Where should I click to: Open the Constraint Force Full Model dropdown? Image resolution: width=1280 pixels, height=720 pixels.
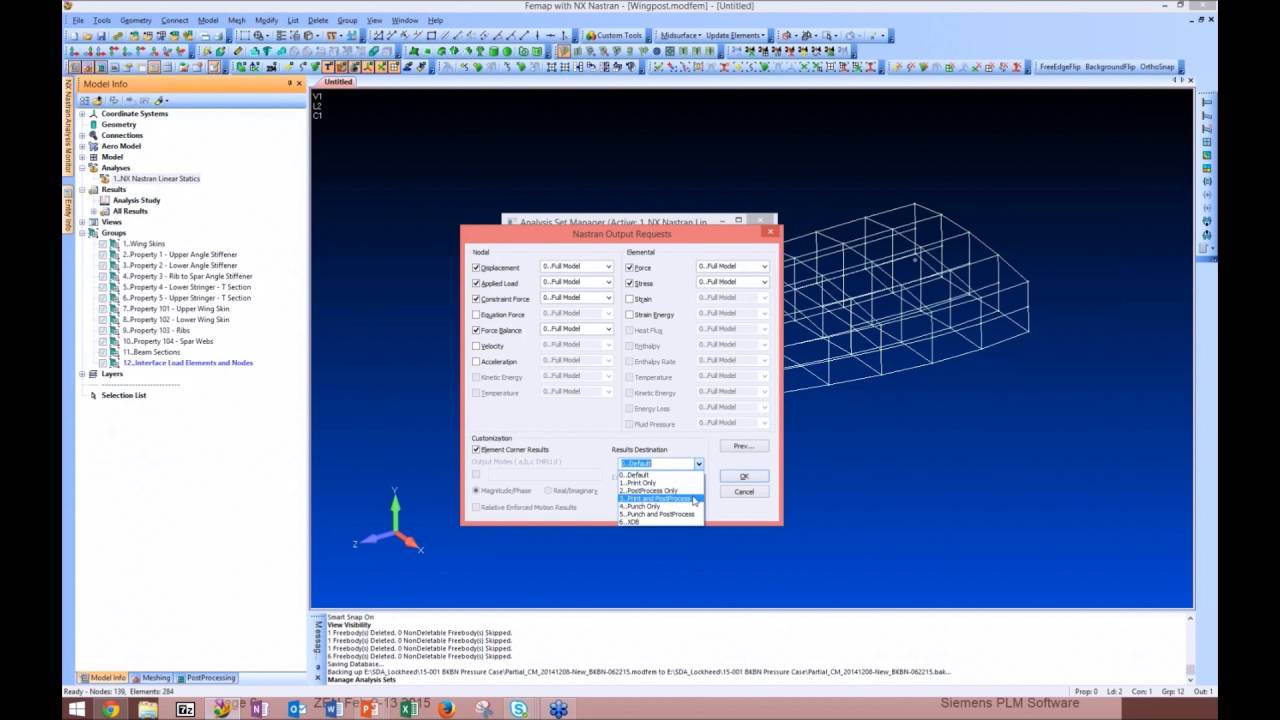(577, 297)
